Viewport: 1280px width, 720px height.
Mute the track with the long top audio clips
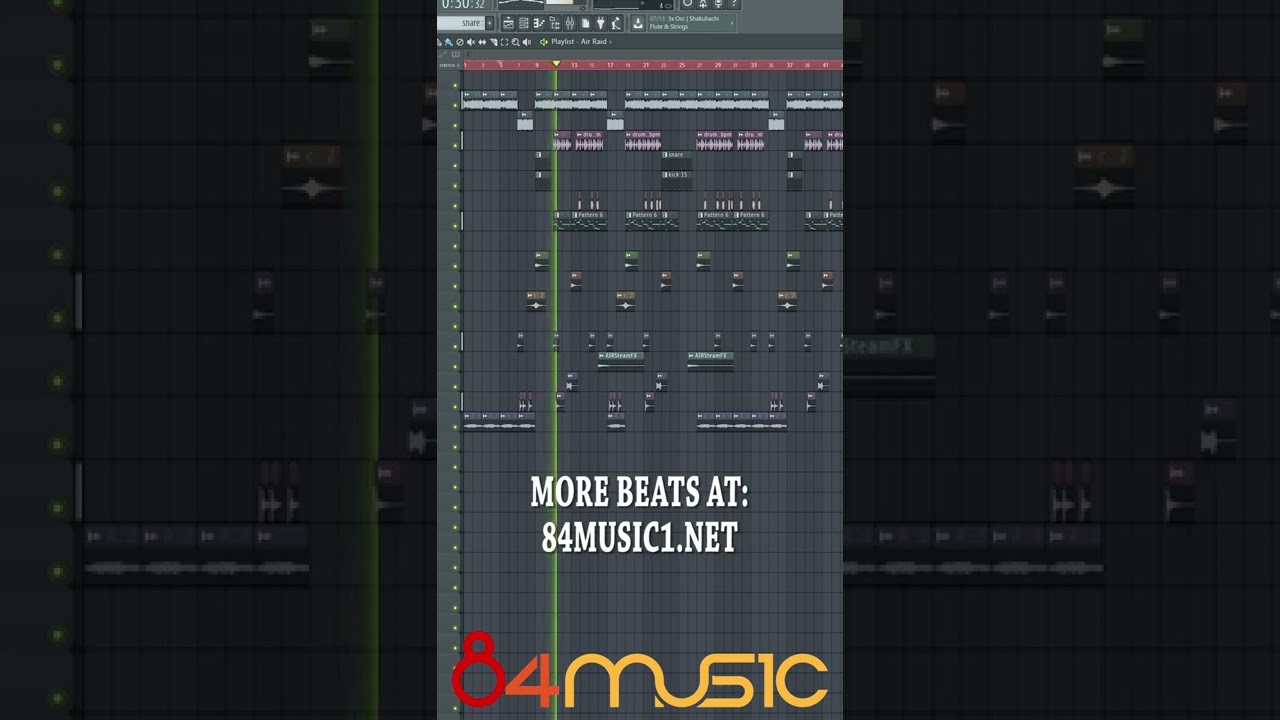[455, 106]
